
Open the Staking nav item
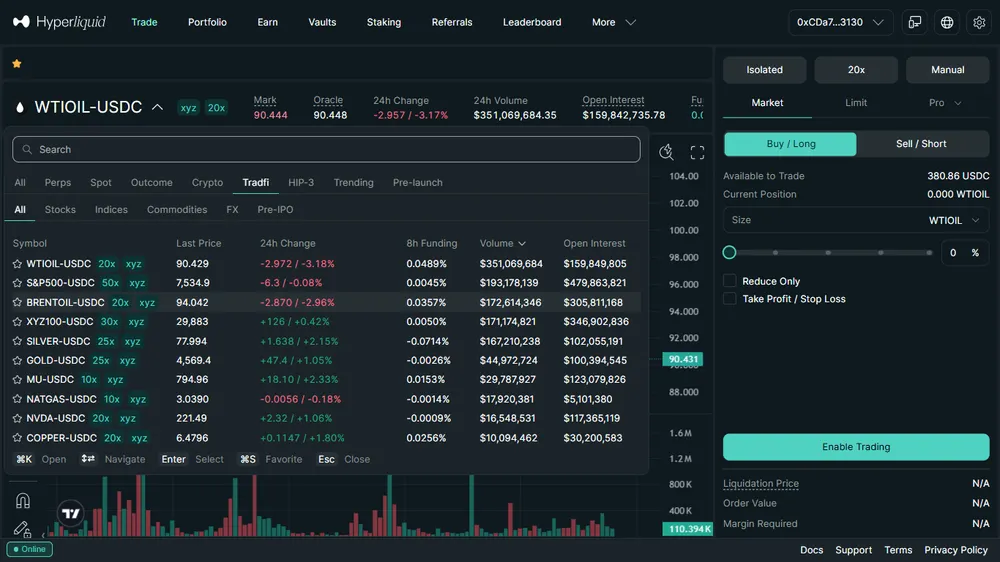click(x=384, y=22)
